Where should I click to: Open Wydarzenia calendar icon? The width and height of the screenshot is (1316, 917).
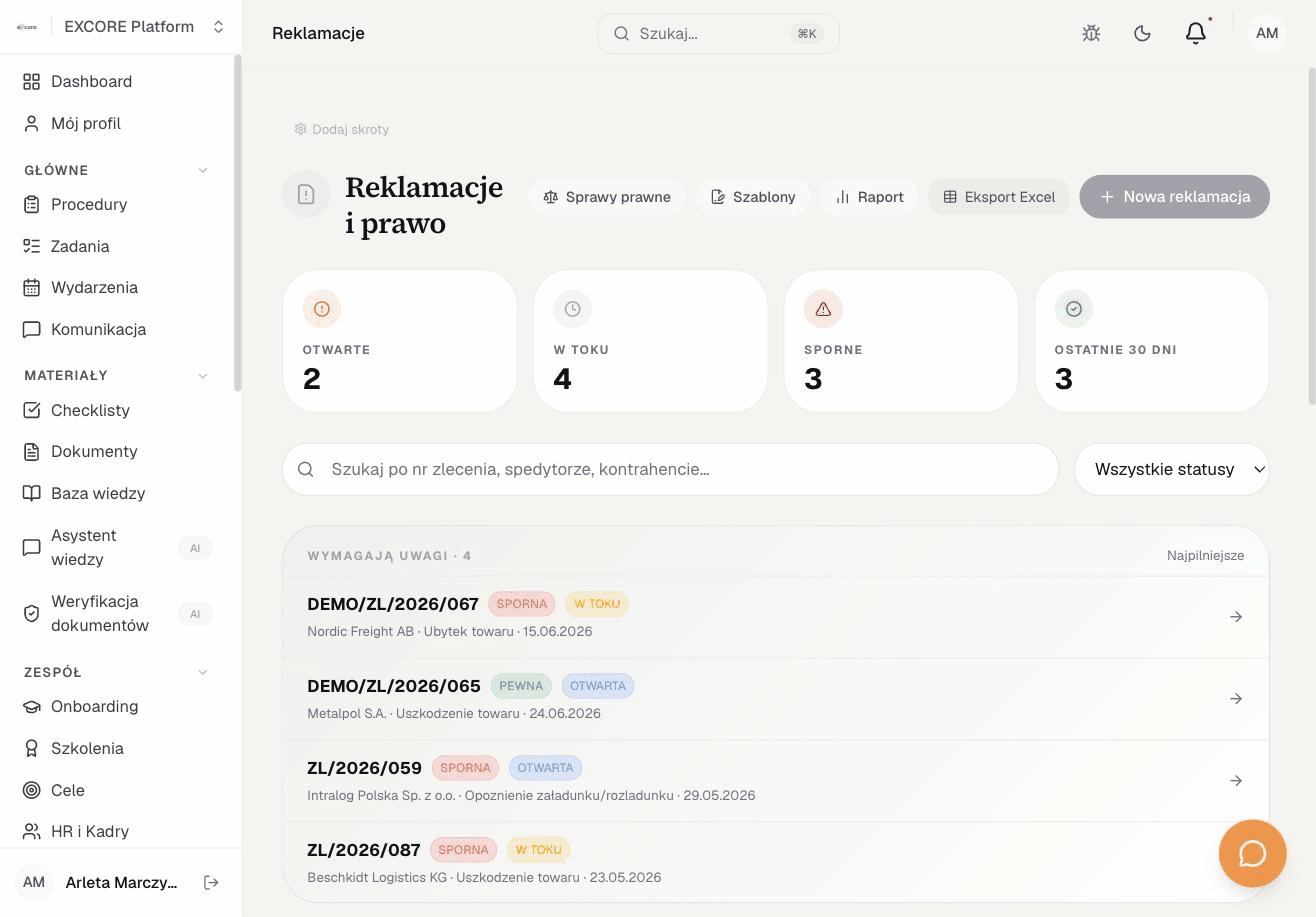(32, 288)
